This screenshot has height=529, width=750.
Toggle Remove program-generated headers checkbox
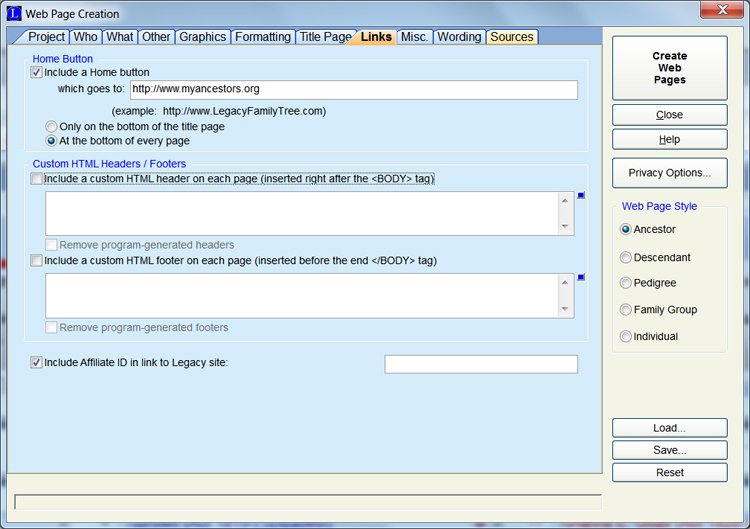[x=51, y=245]
